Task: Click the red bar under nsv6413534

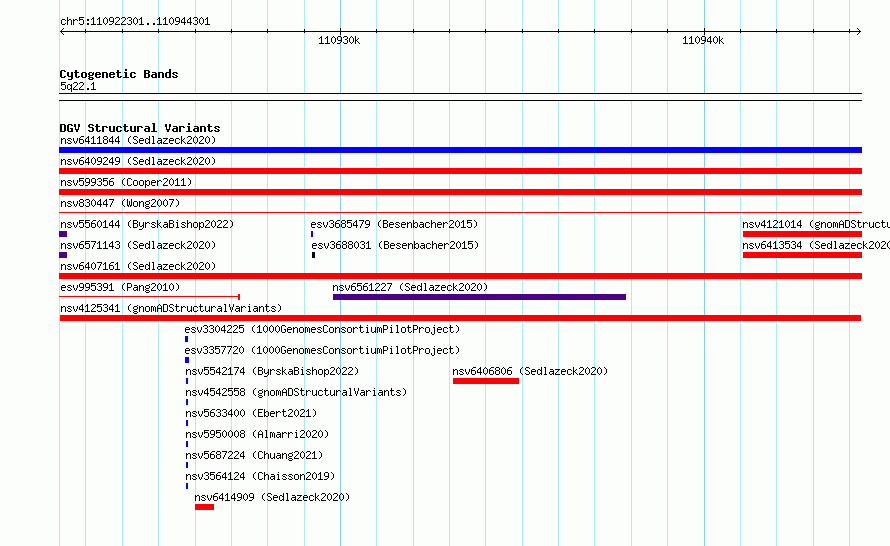Action: [802, 255]
